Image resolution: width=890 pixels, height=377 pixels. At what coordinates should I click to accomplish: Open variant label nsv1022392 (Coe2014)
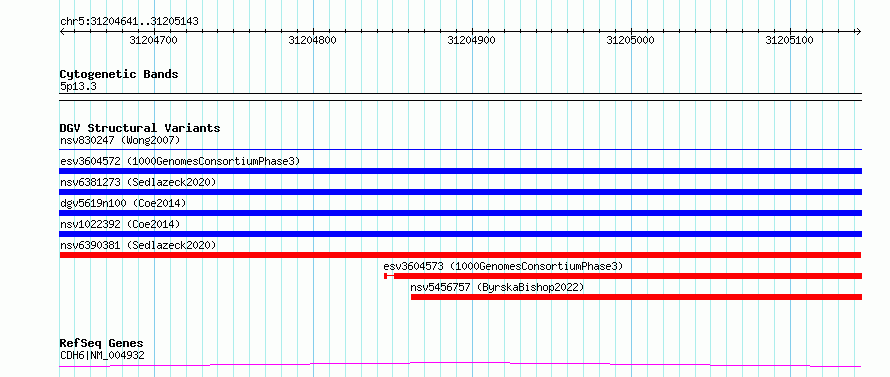coord(120,224)
